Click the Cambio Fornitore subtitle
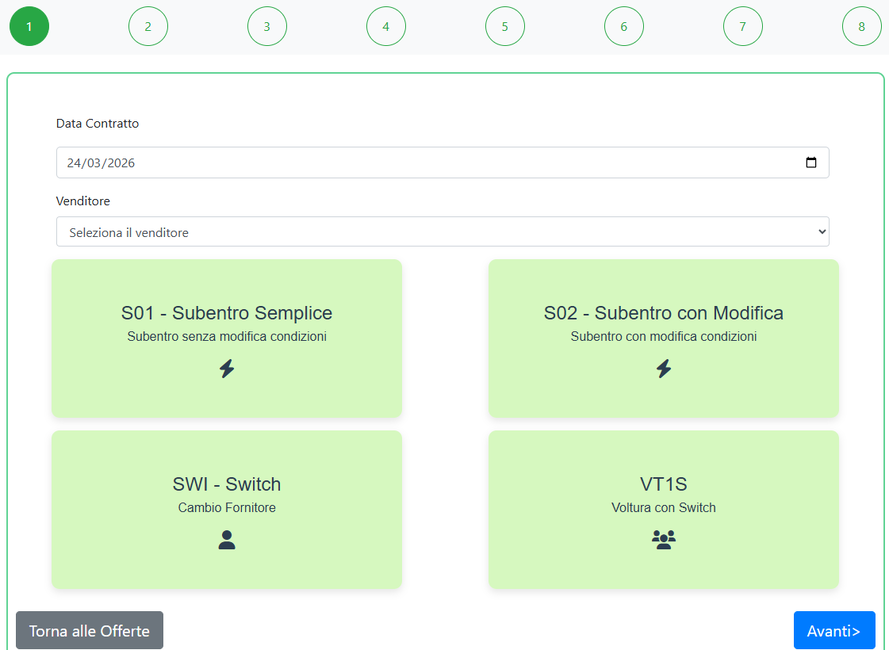This screenshot has height=650, width=889. click(227, 508)
